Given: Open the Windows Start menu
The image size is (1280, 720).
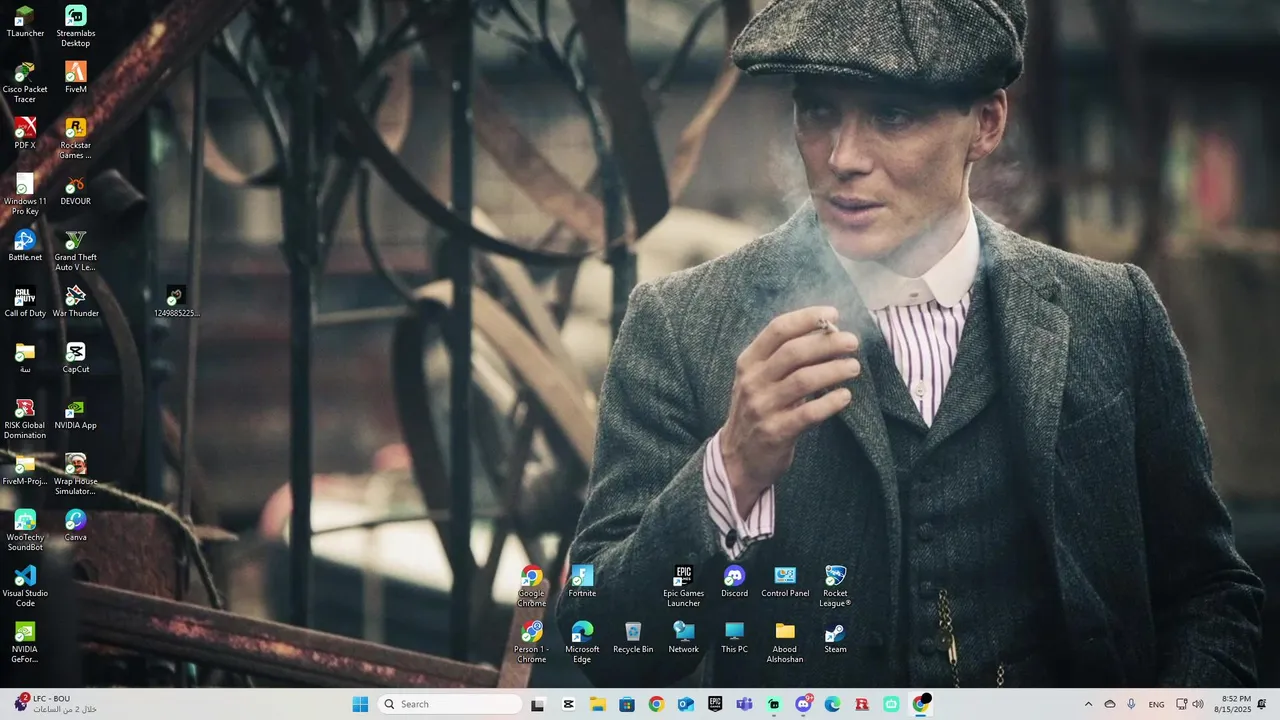Looking at the screenshot, I should pyautogui.click(x=360, y=704).
